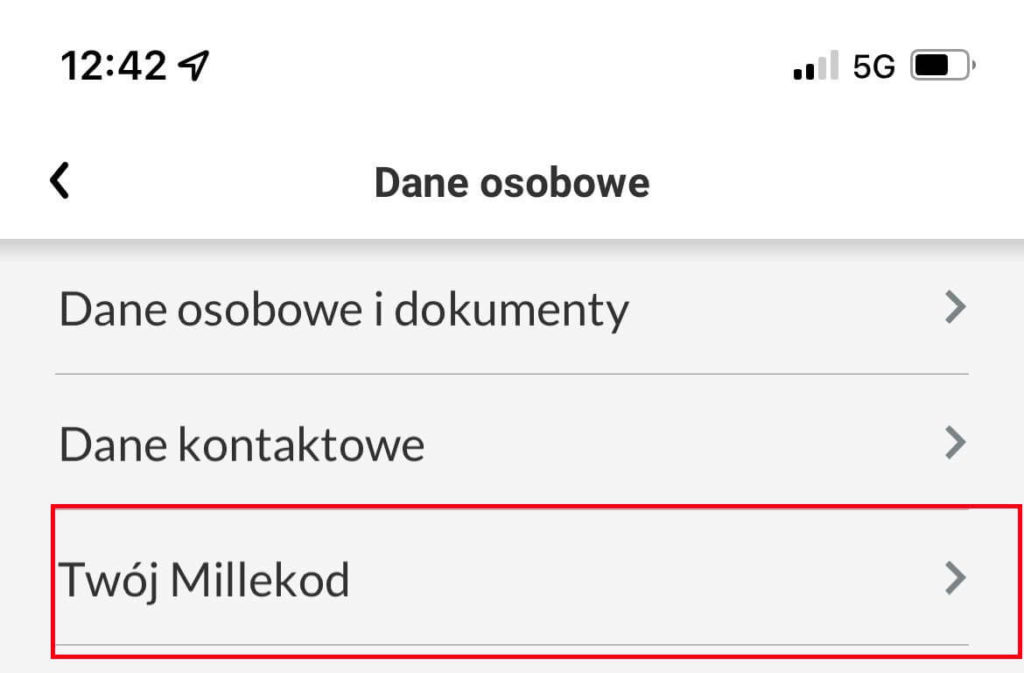Tap the Dane osobowe screen title
The width and height of the screenshot is (1024, 673).
512,181
